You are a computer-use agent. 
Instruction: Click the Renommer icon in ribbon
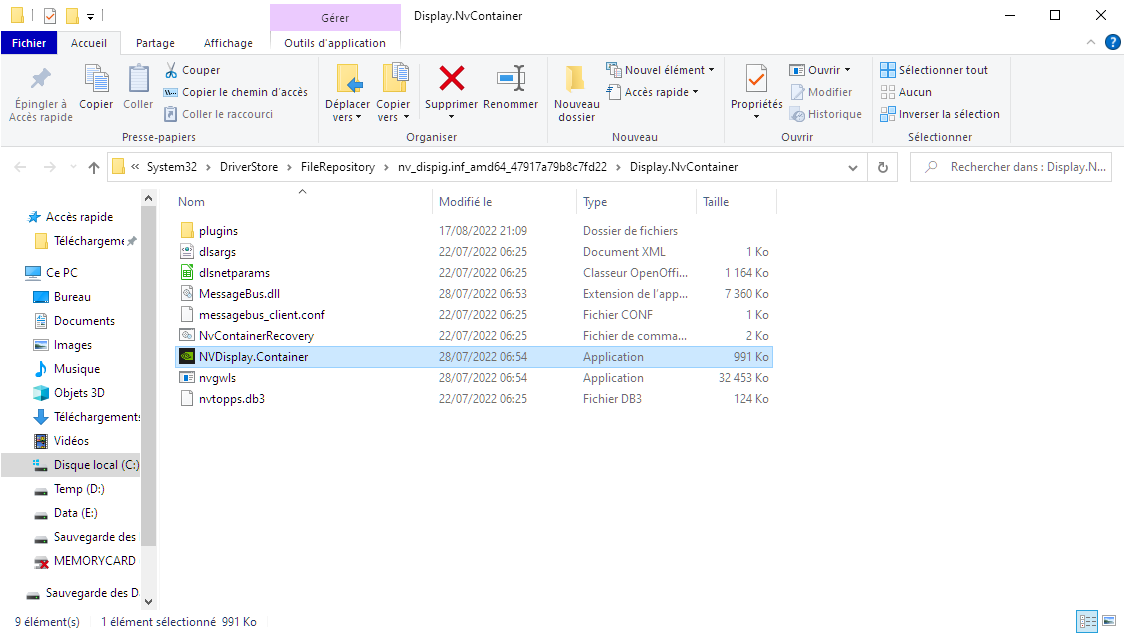coord(510,79)
